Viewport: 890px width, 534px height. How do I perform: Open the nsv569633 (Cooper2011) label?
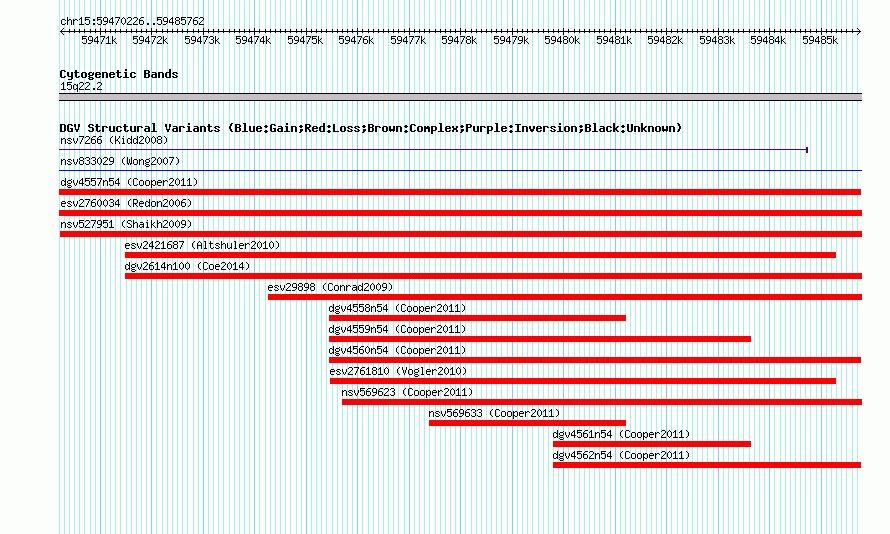494,413
